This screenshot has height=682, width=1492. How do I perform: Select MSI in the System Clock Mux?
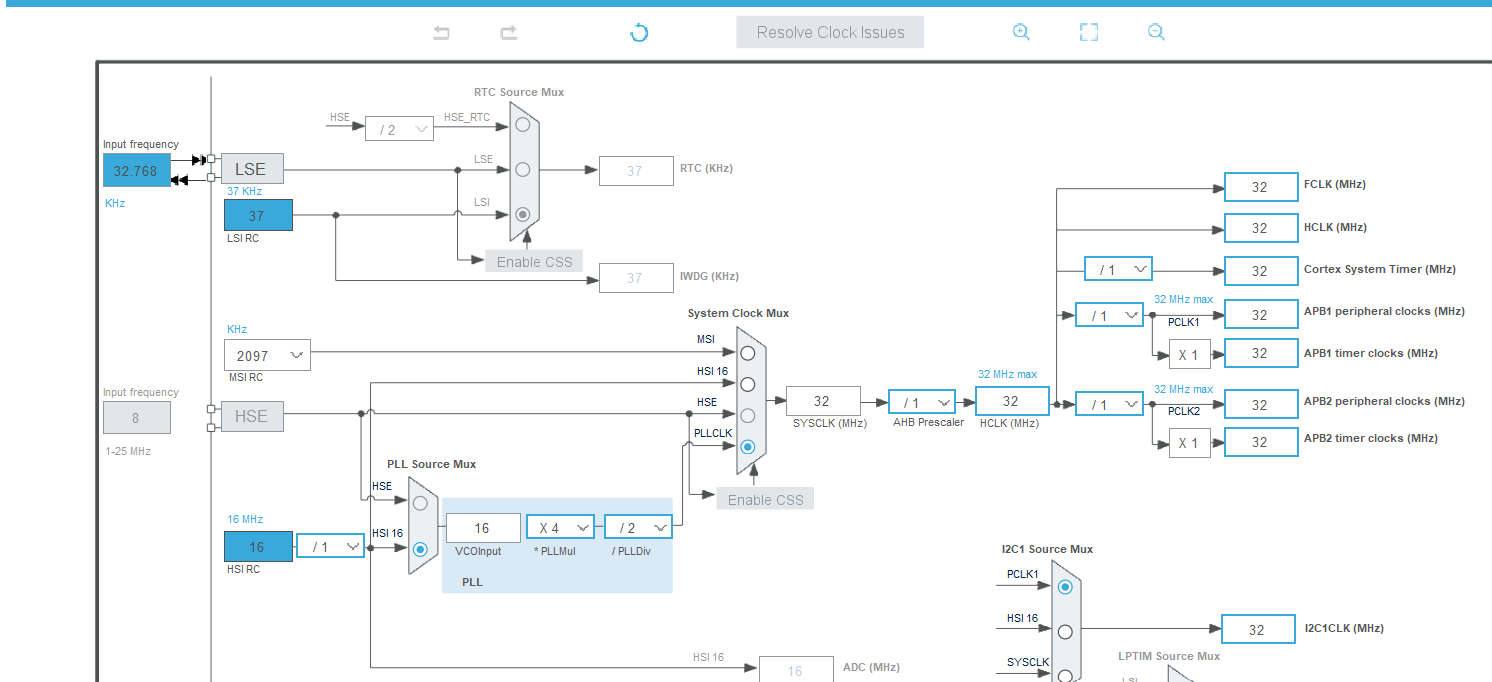click(747, 352)
